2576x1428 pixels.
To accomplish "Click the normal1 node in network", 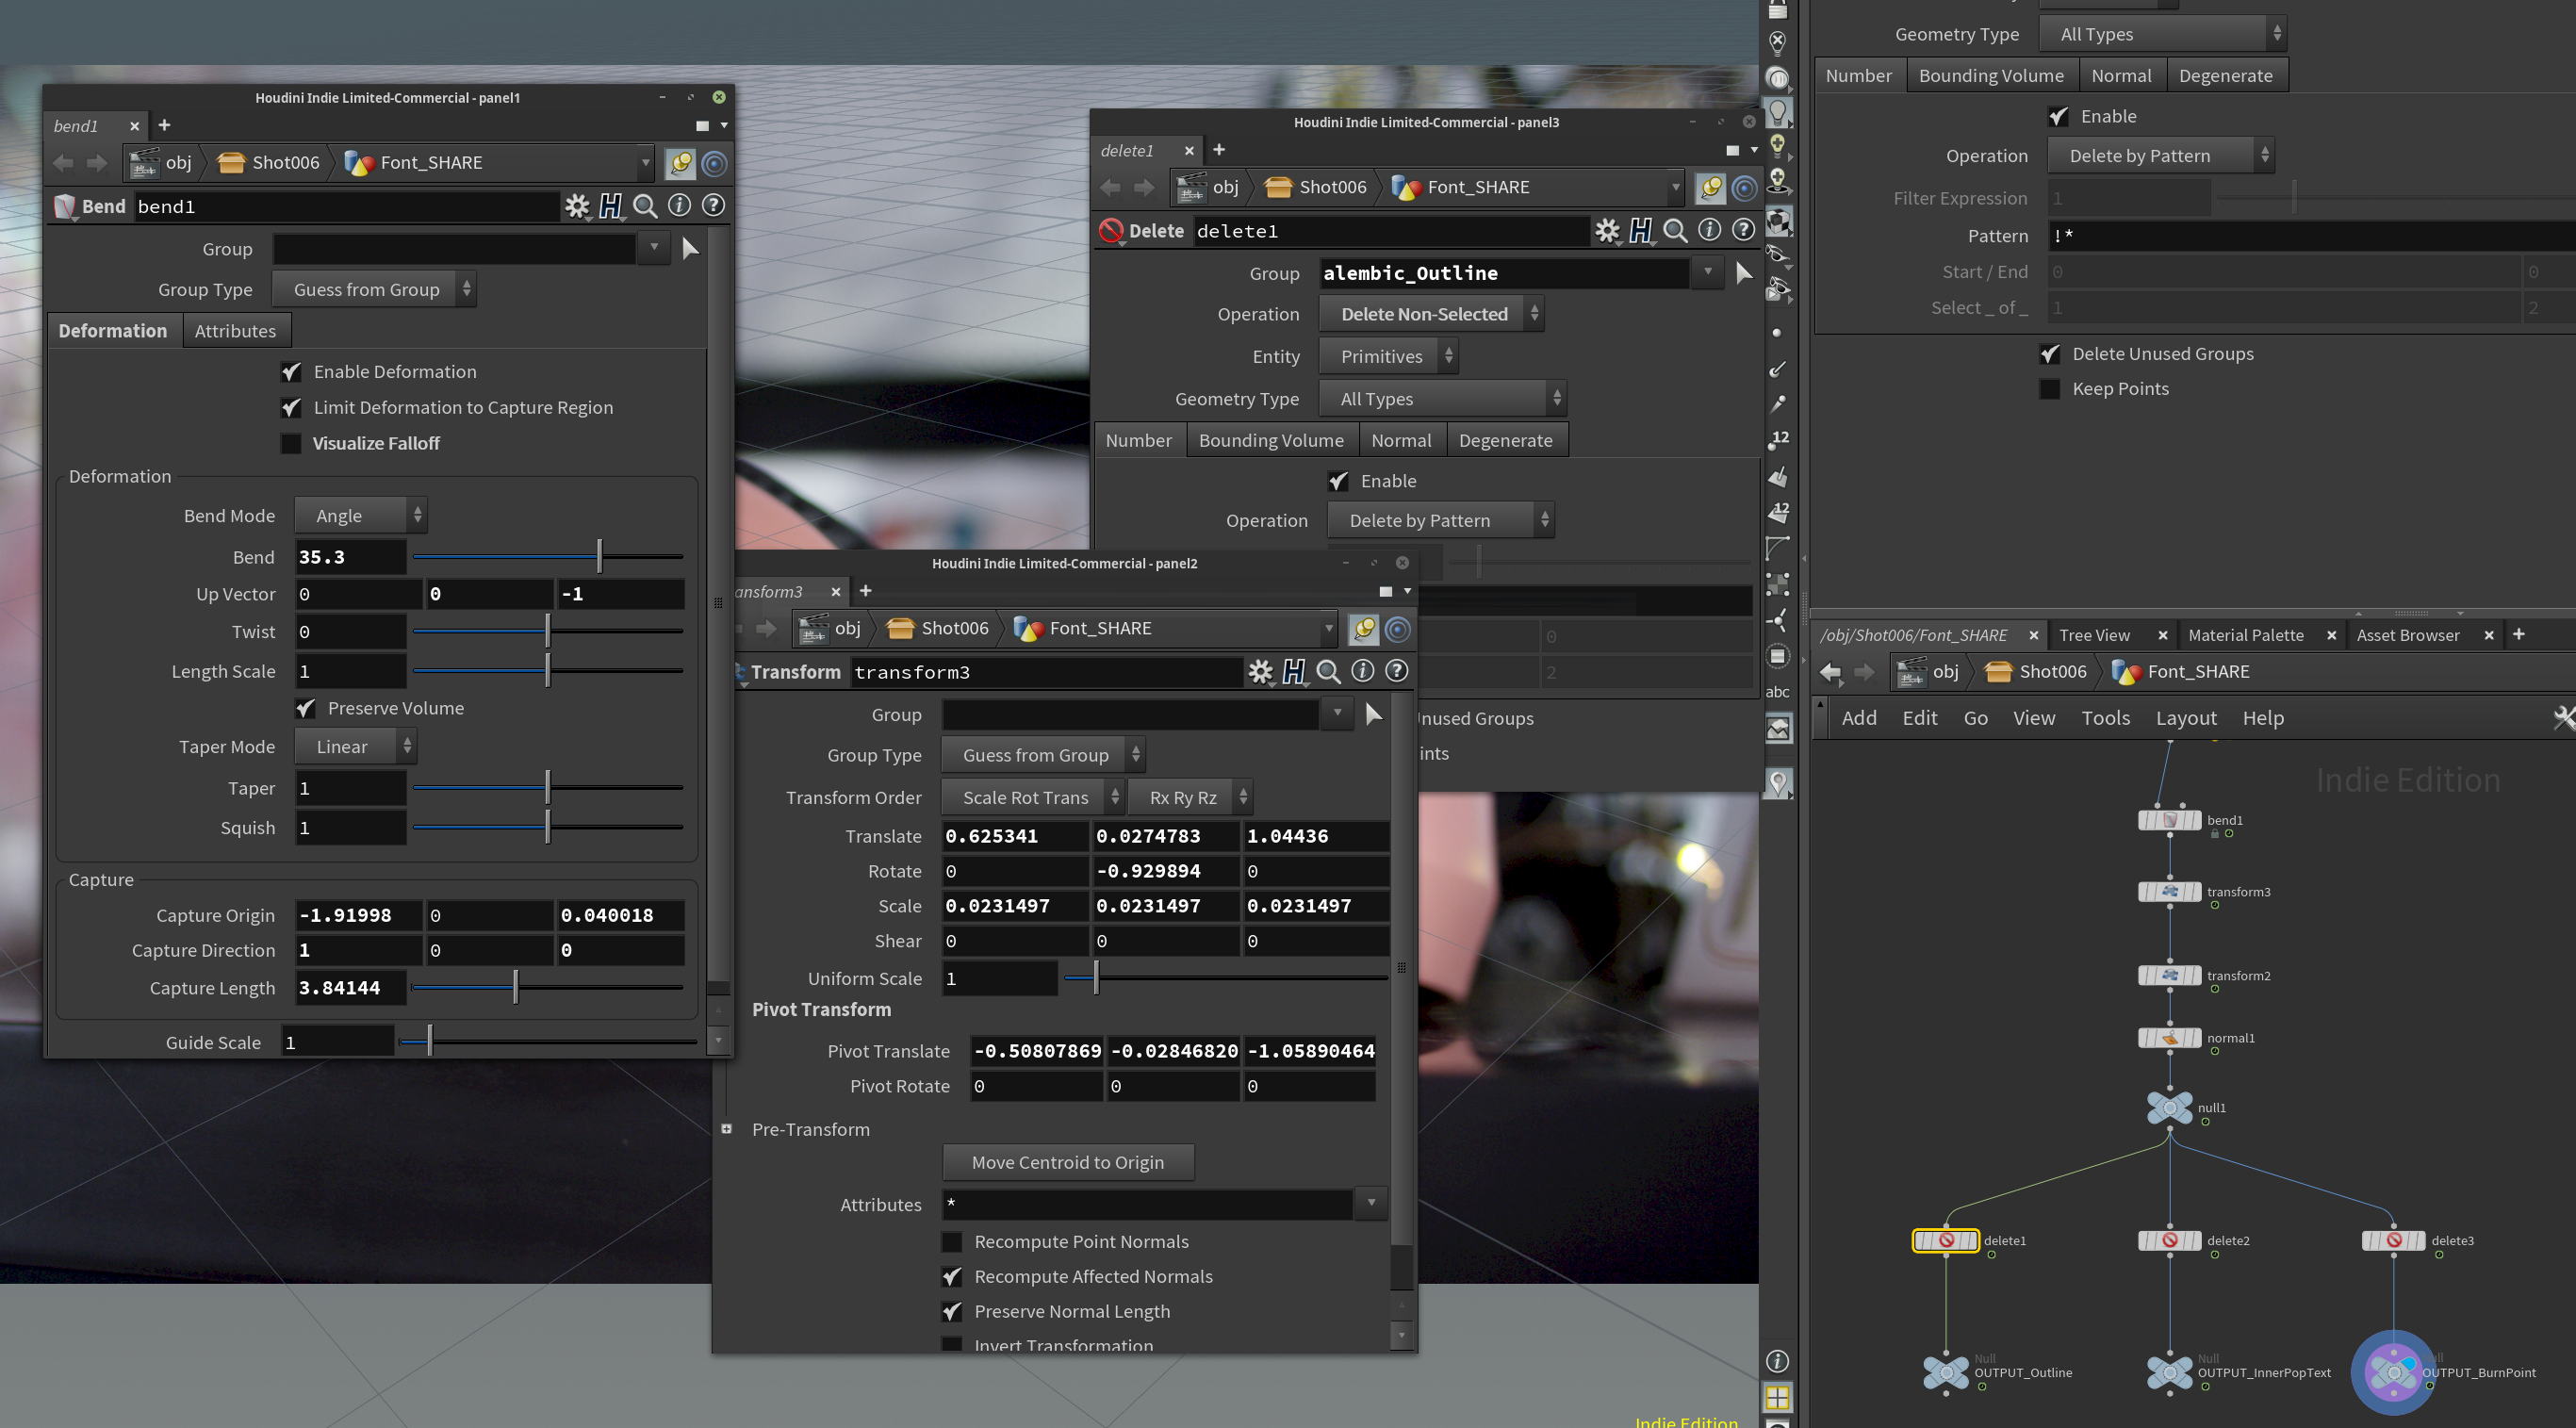I will coord(2169,1038).
